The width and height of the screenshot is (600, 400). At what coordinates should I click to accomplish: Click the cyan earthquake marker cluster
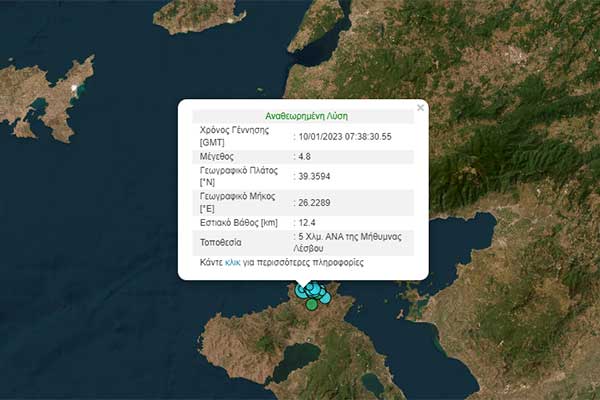[x=315, y=291]
